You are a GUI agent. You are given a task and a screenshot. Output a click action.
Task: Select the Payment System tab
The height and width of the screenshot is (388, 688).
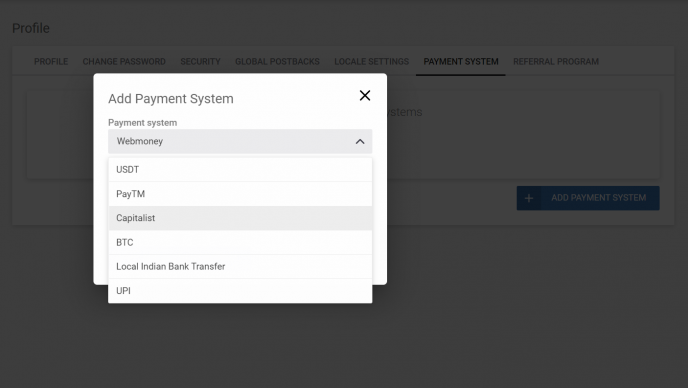(461, 61)
